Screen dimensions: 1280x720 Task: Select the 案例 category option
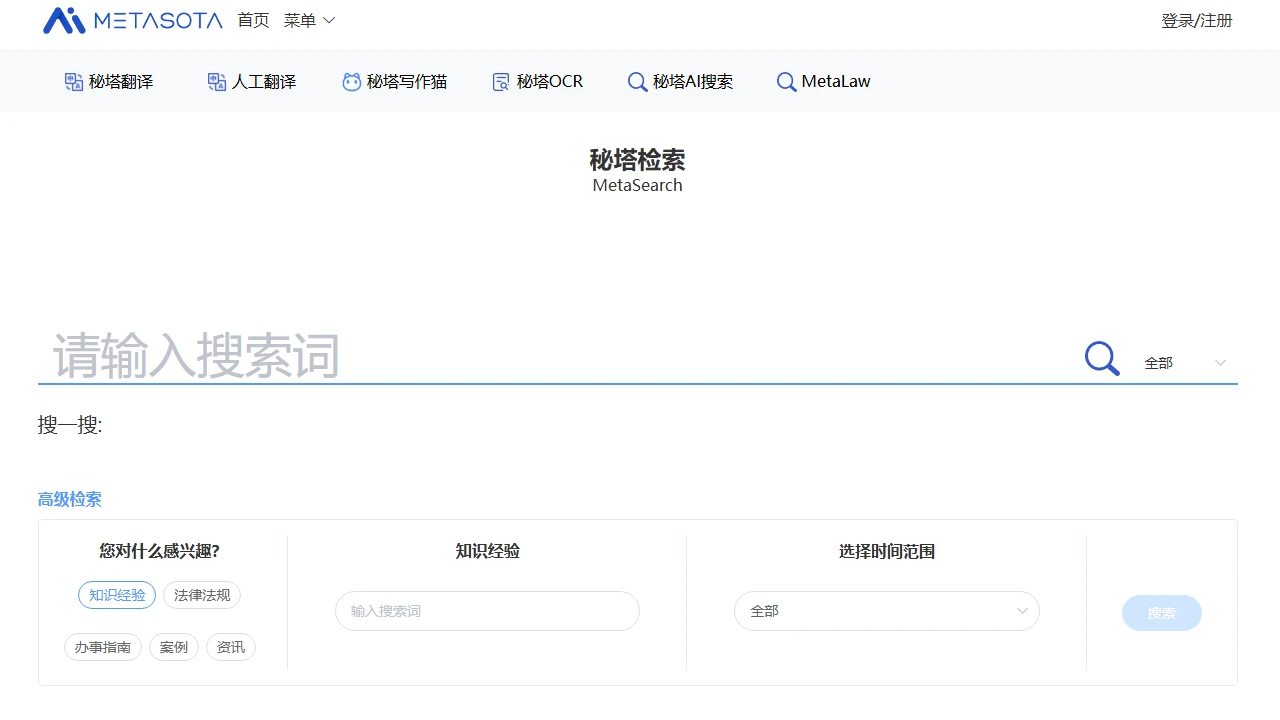pyautogui.click(x=174, y=647)
